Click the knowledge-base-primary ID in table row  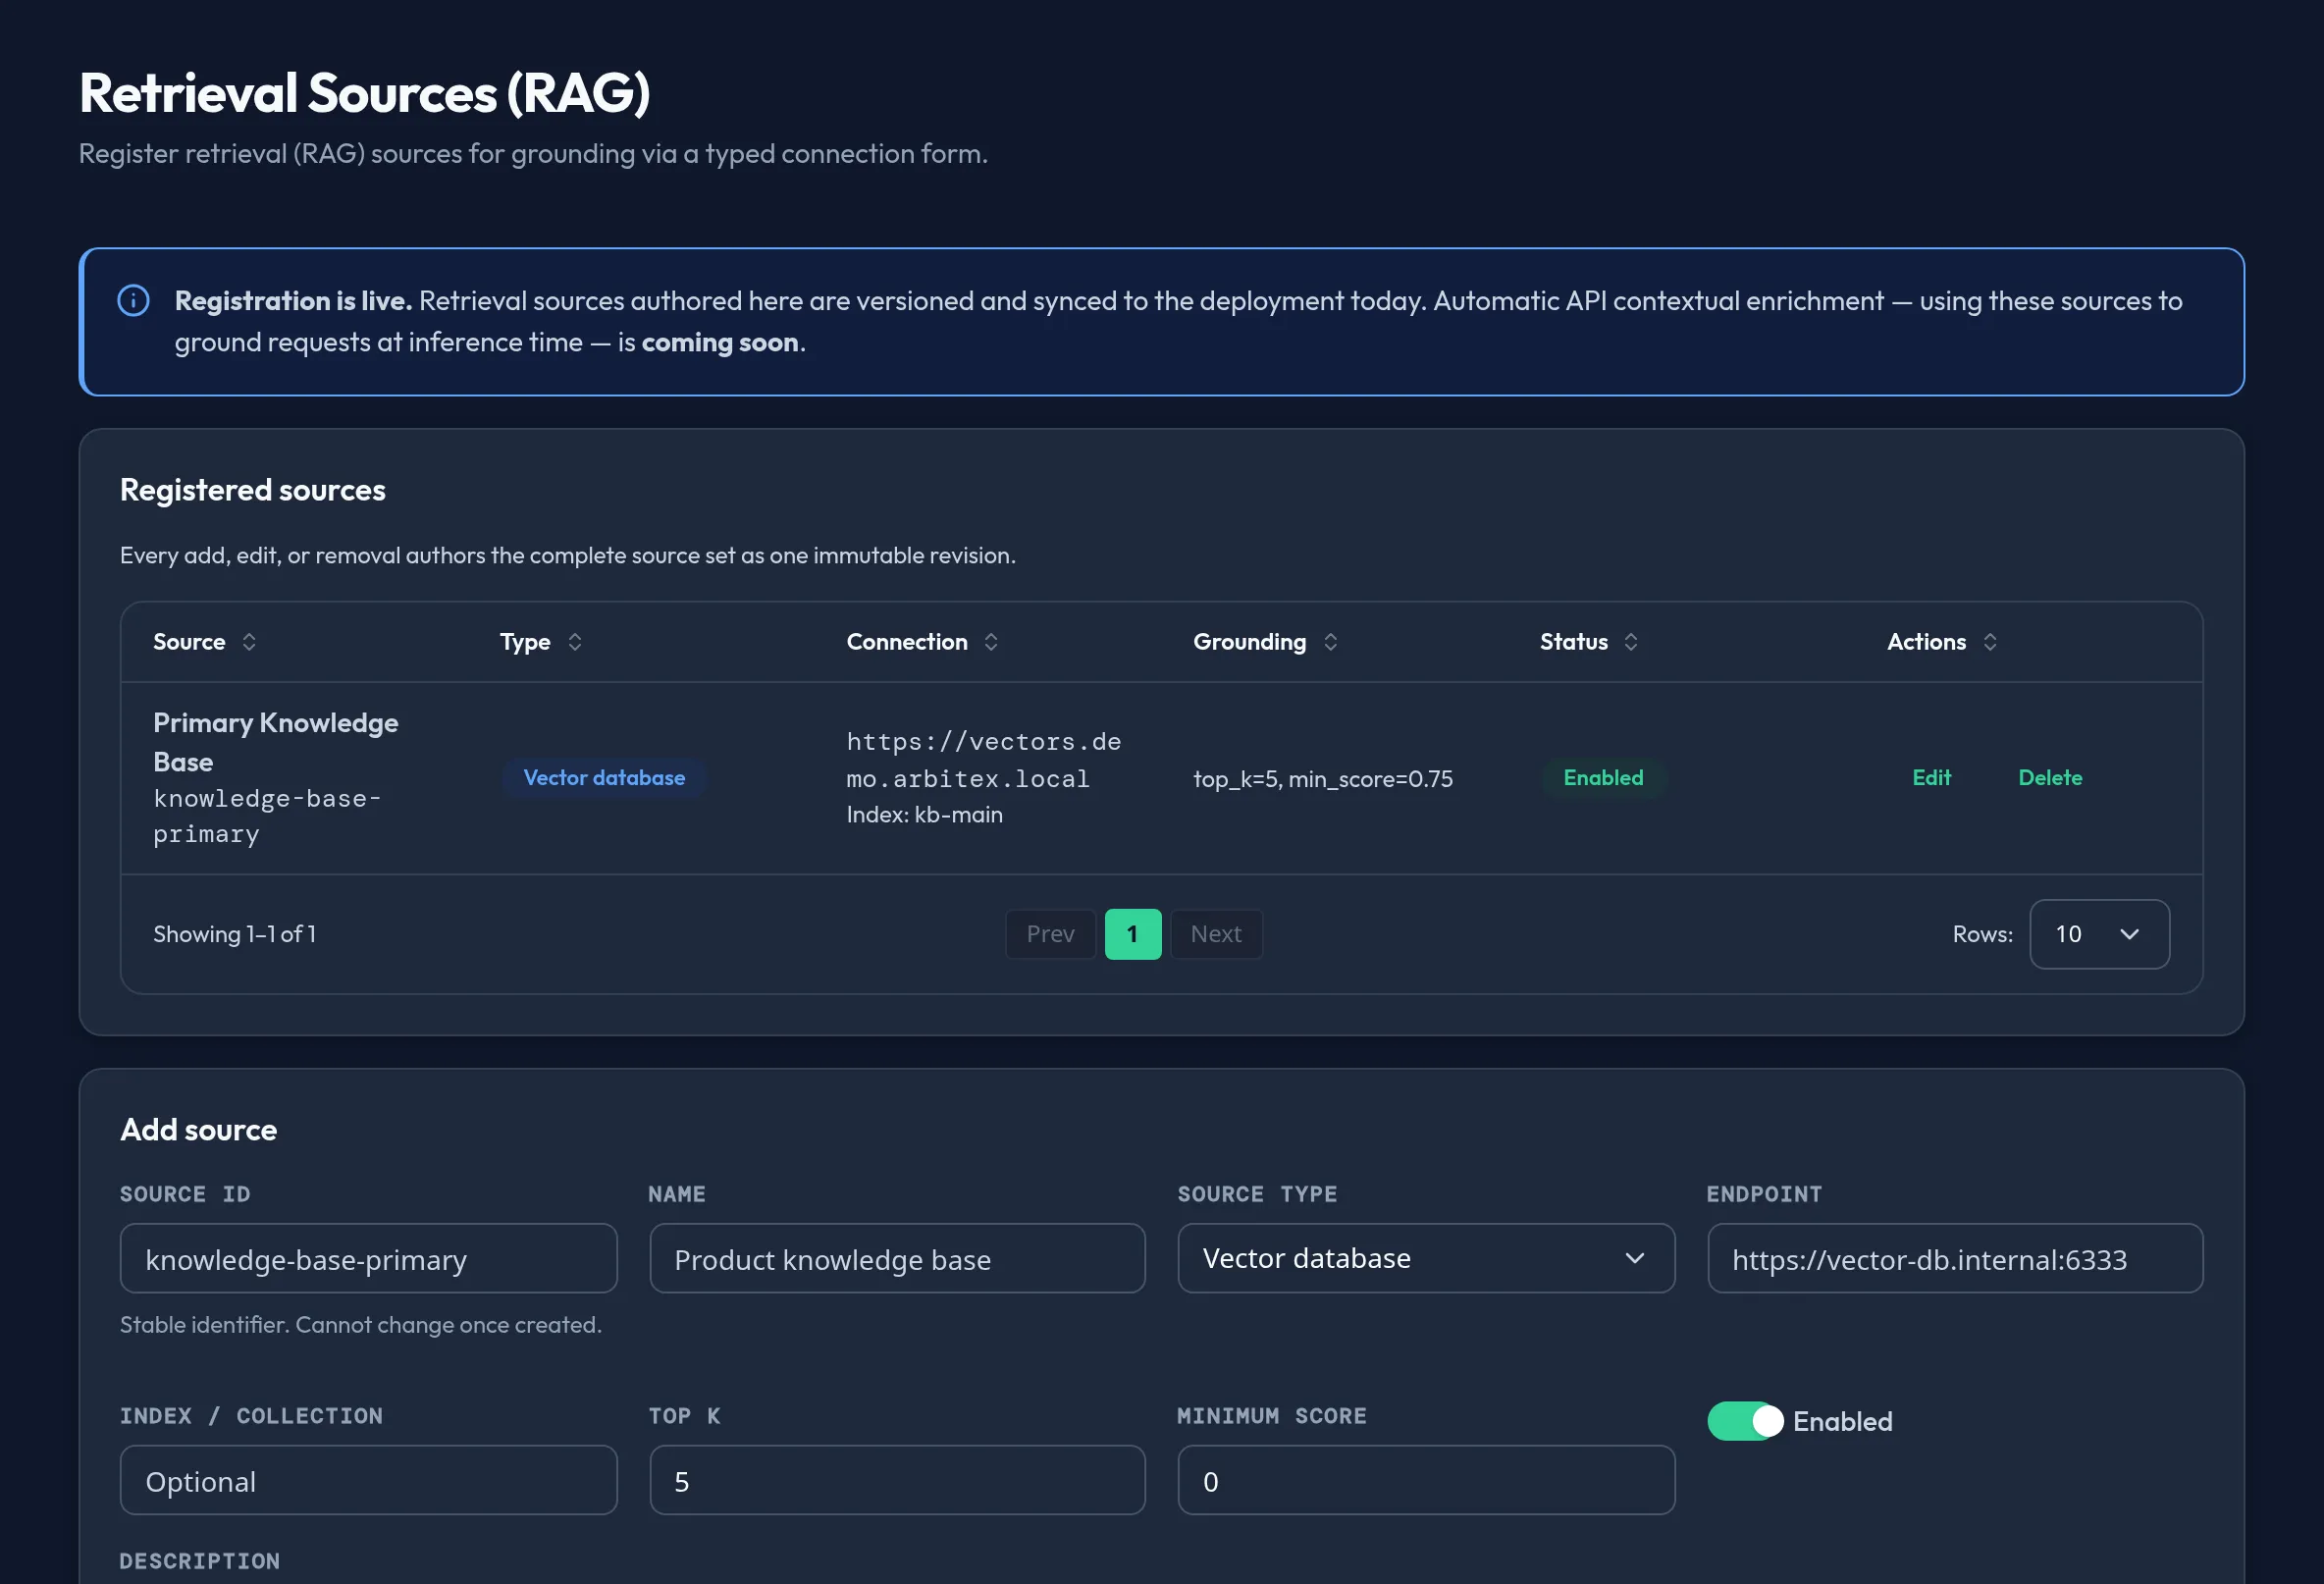(x=266, y=816)
